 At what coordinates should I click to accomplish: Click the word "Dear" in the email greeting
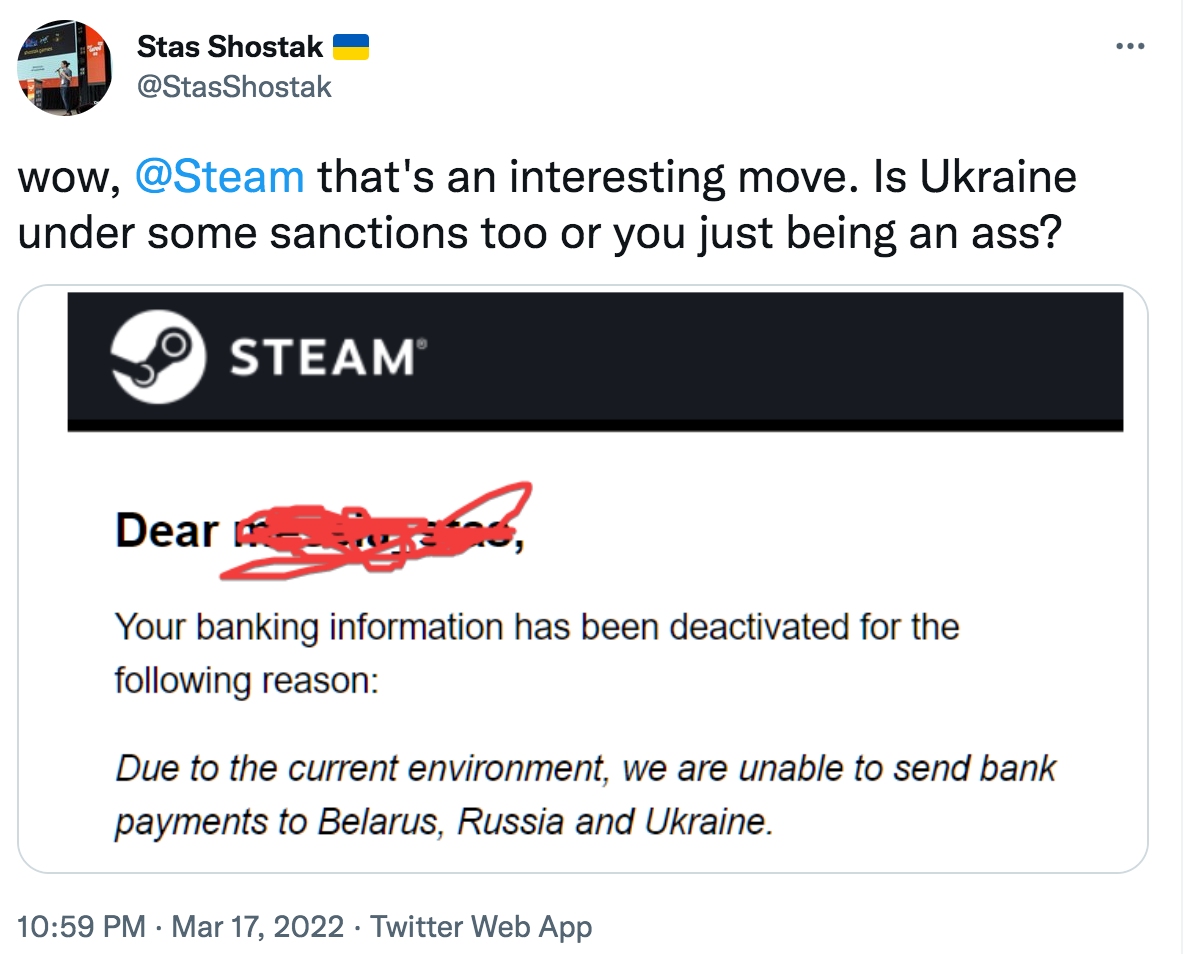[x=166, y=532]
